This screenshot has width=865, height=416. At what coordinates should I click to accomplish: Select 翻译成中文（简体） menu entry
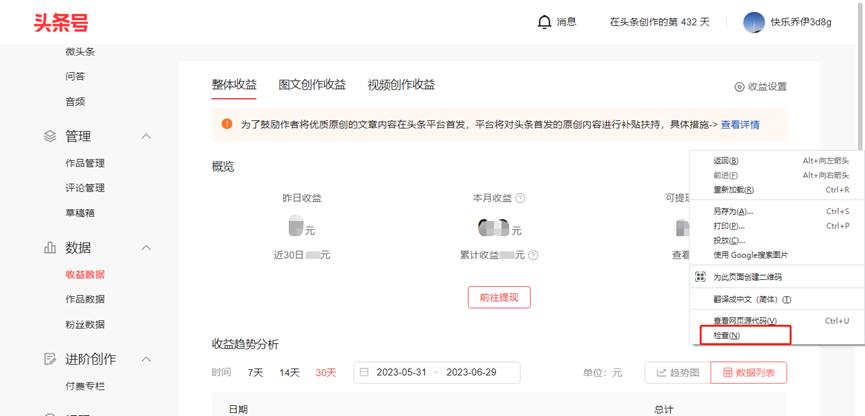pyautogui.click(x=777, y=300)
